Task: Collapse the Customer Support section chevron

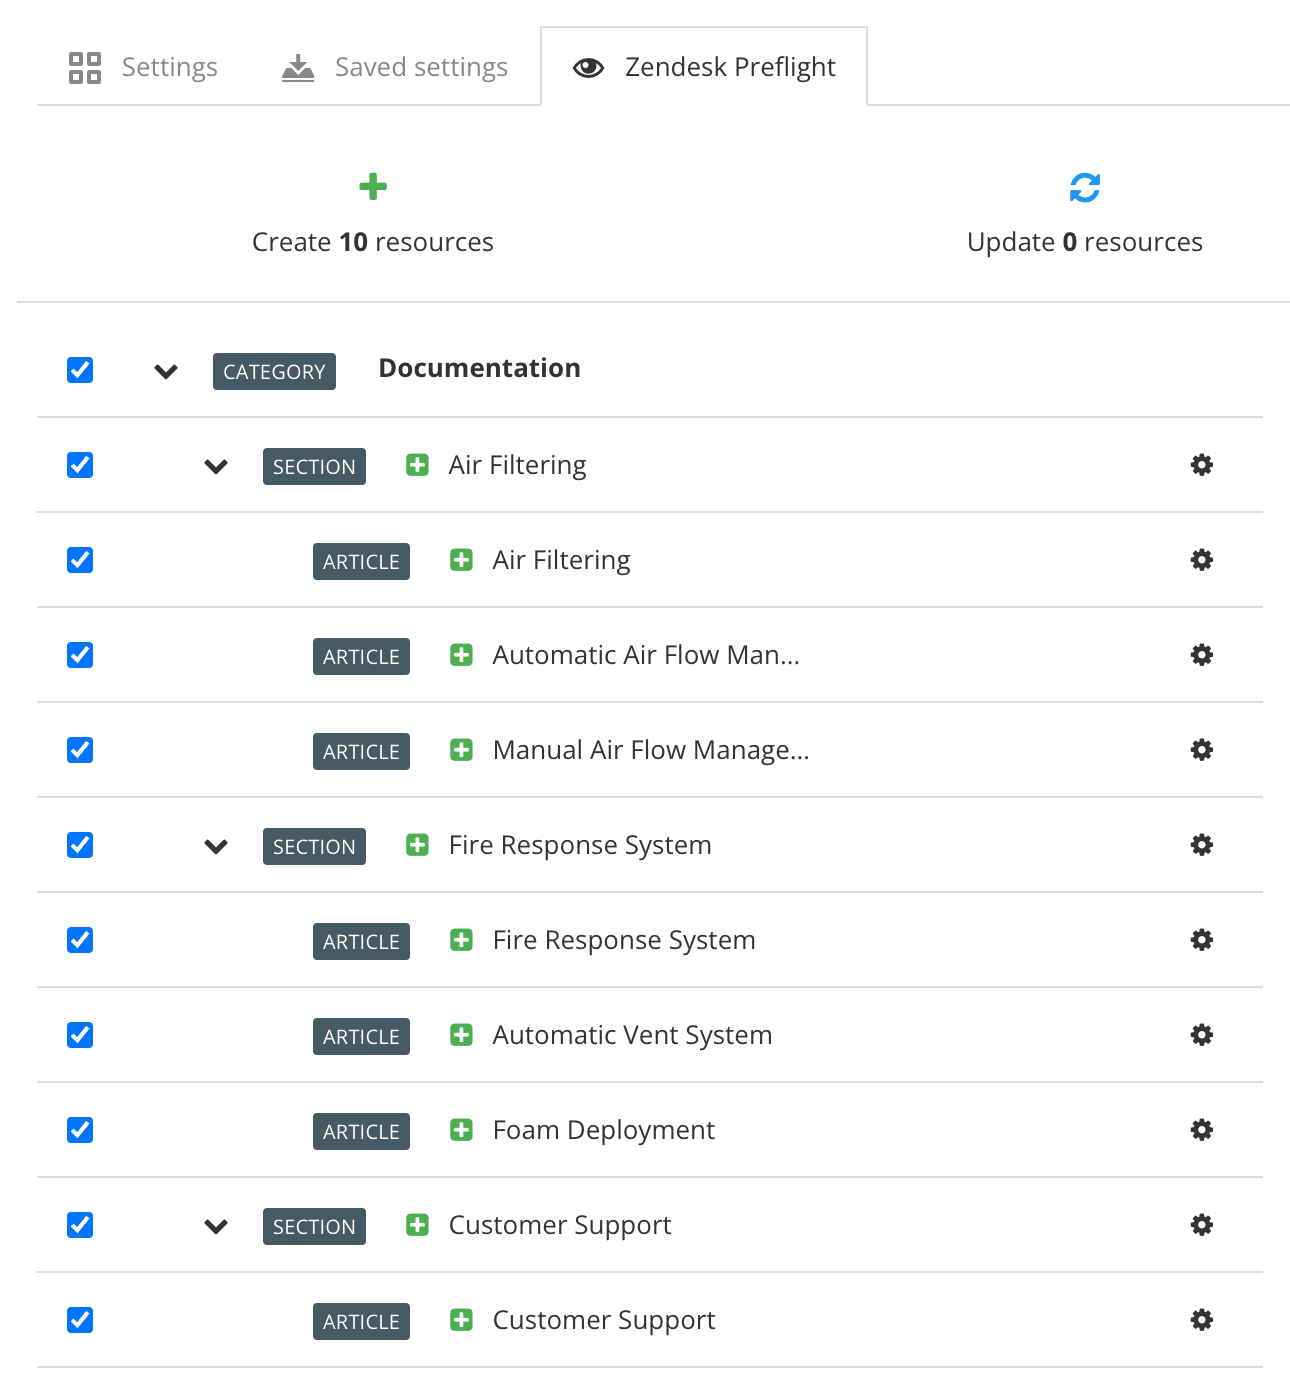Action: tap(215, 1226)
